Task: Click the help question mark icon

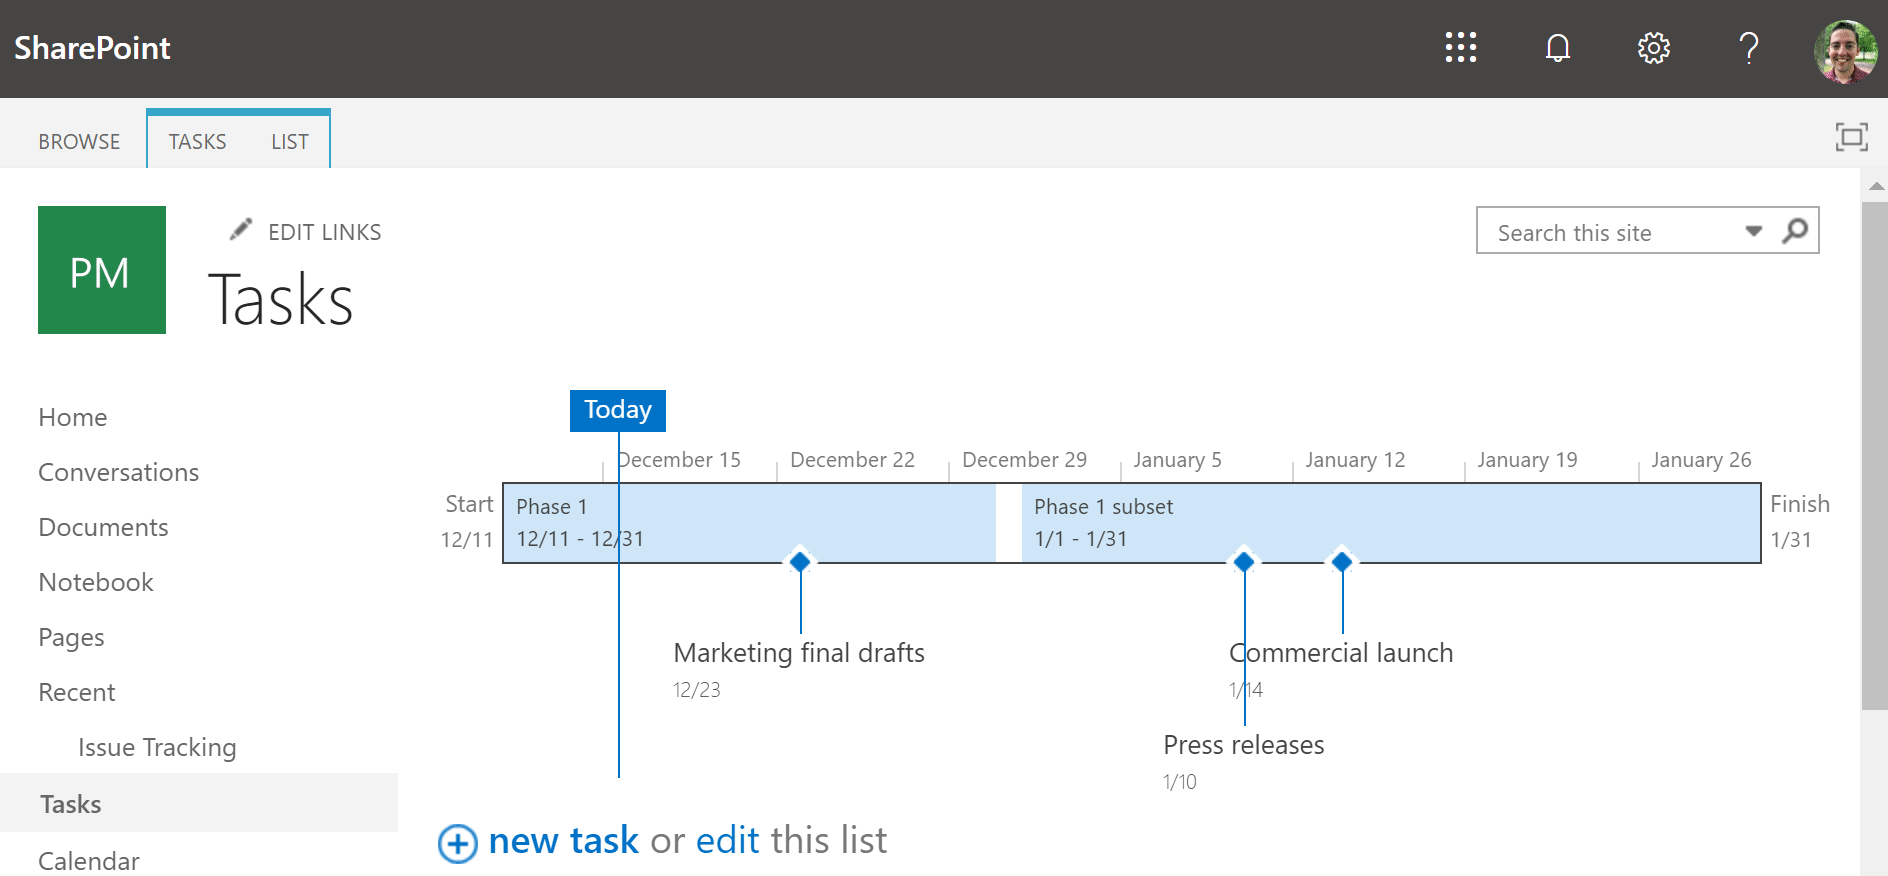Action: point(1749,48)
